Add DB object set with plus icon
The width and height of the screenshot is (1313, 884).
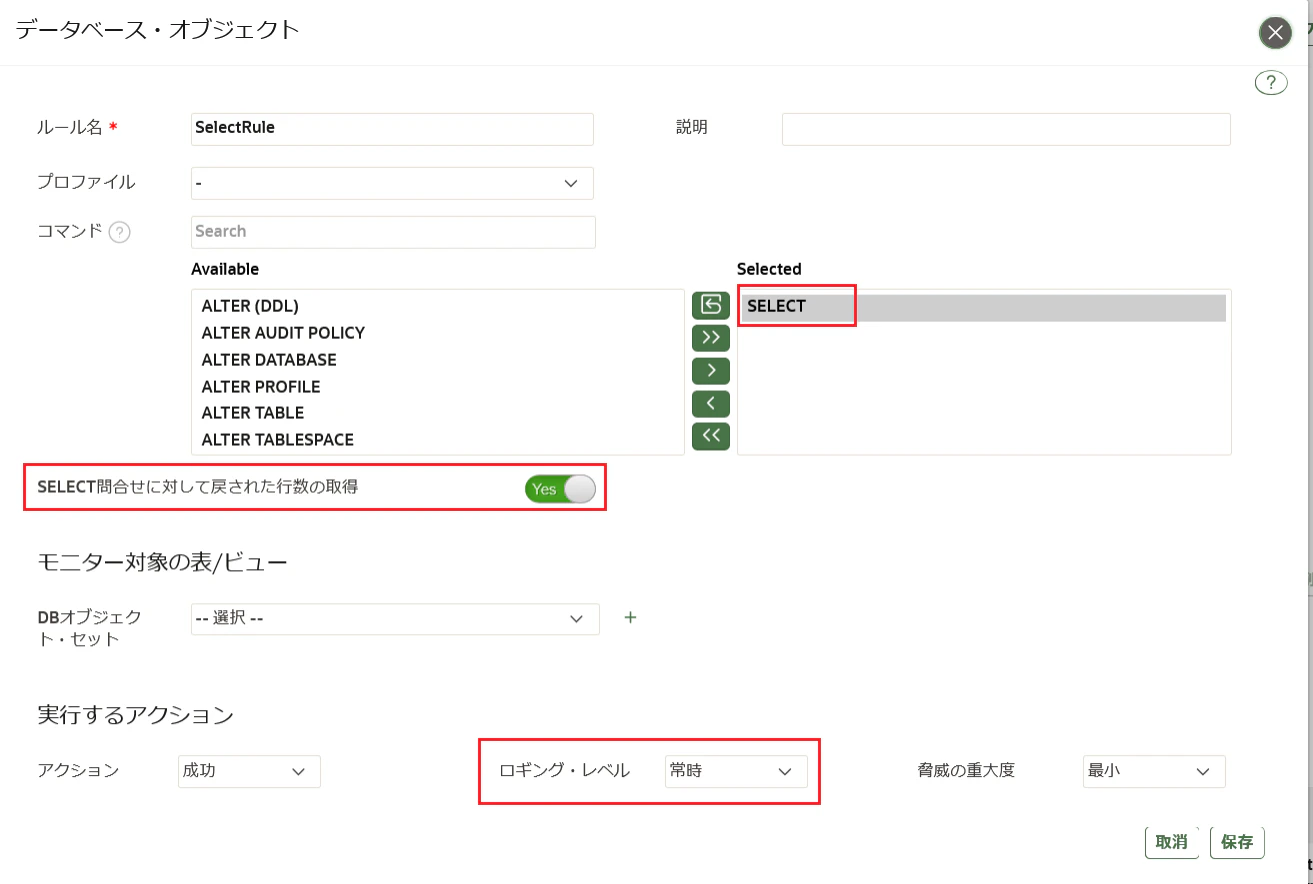point(630,617)
